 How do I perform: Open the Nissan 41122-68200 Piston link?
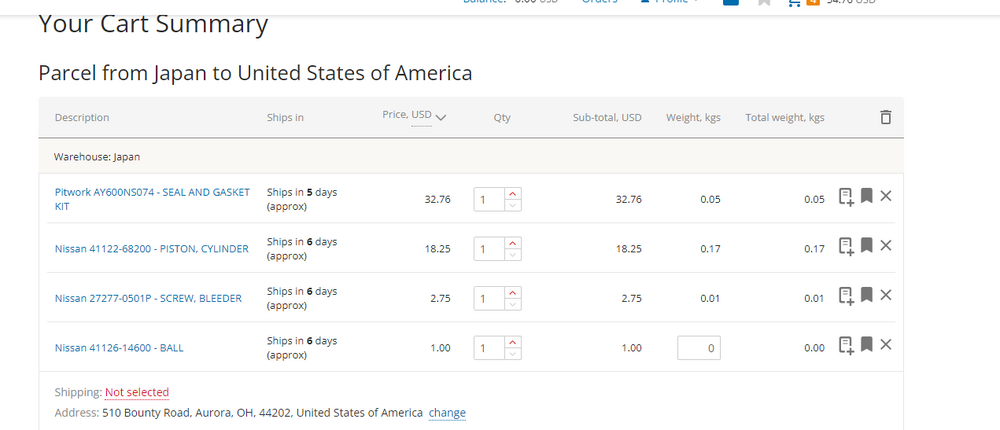[x=152, y=249]
